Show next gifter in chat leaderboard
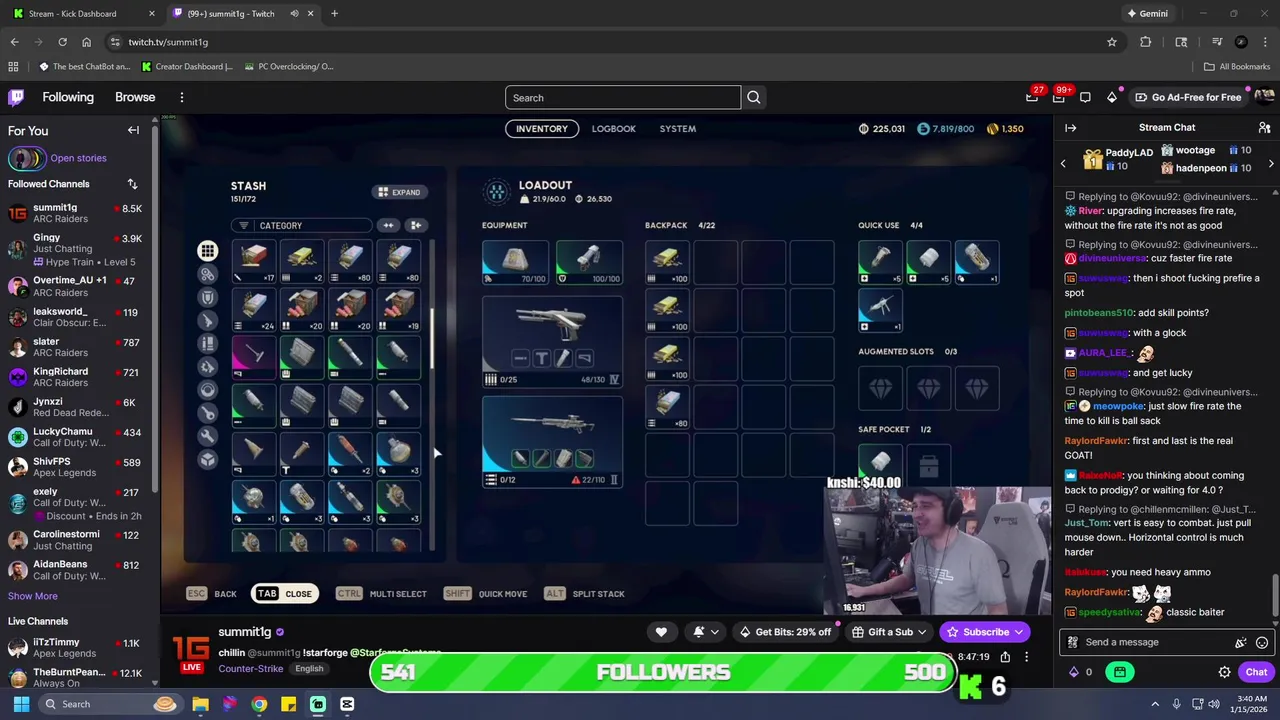 [1271, 163]
